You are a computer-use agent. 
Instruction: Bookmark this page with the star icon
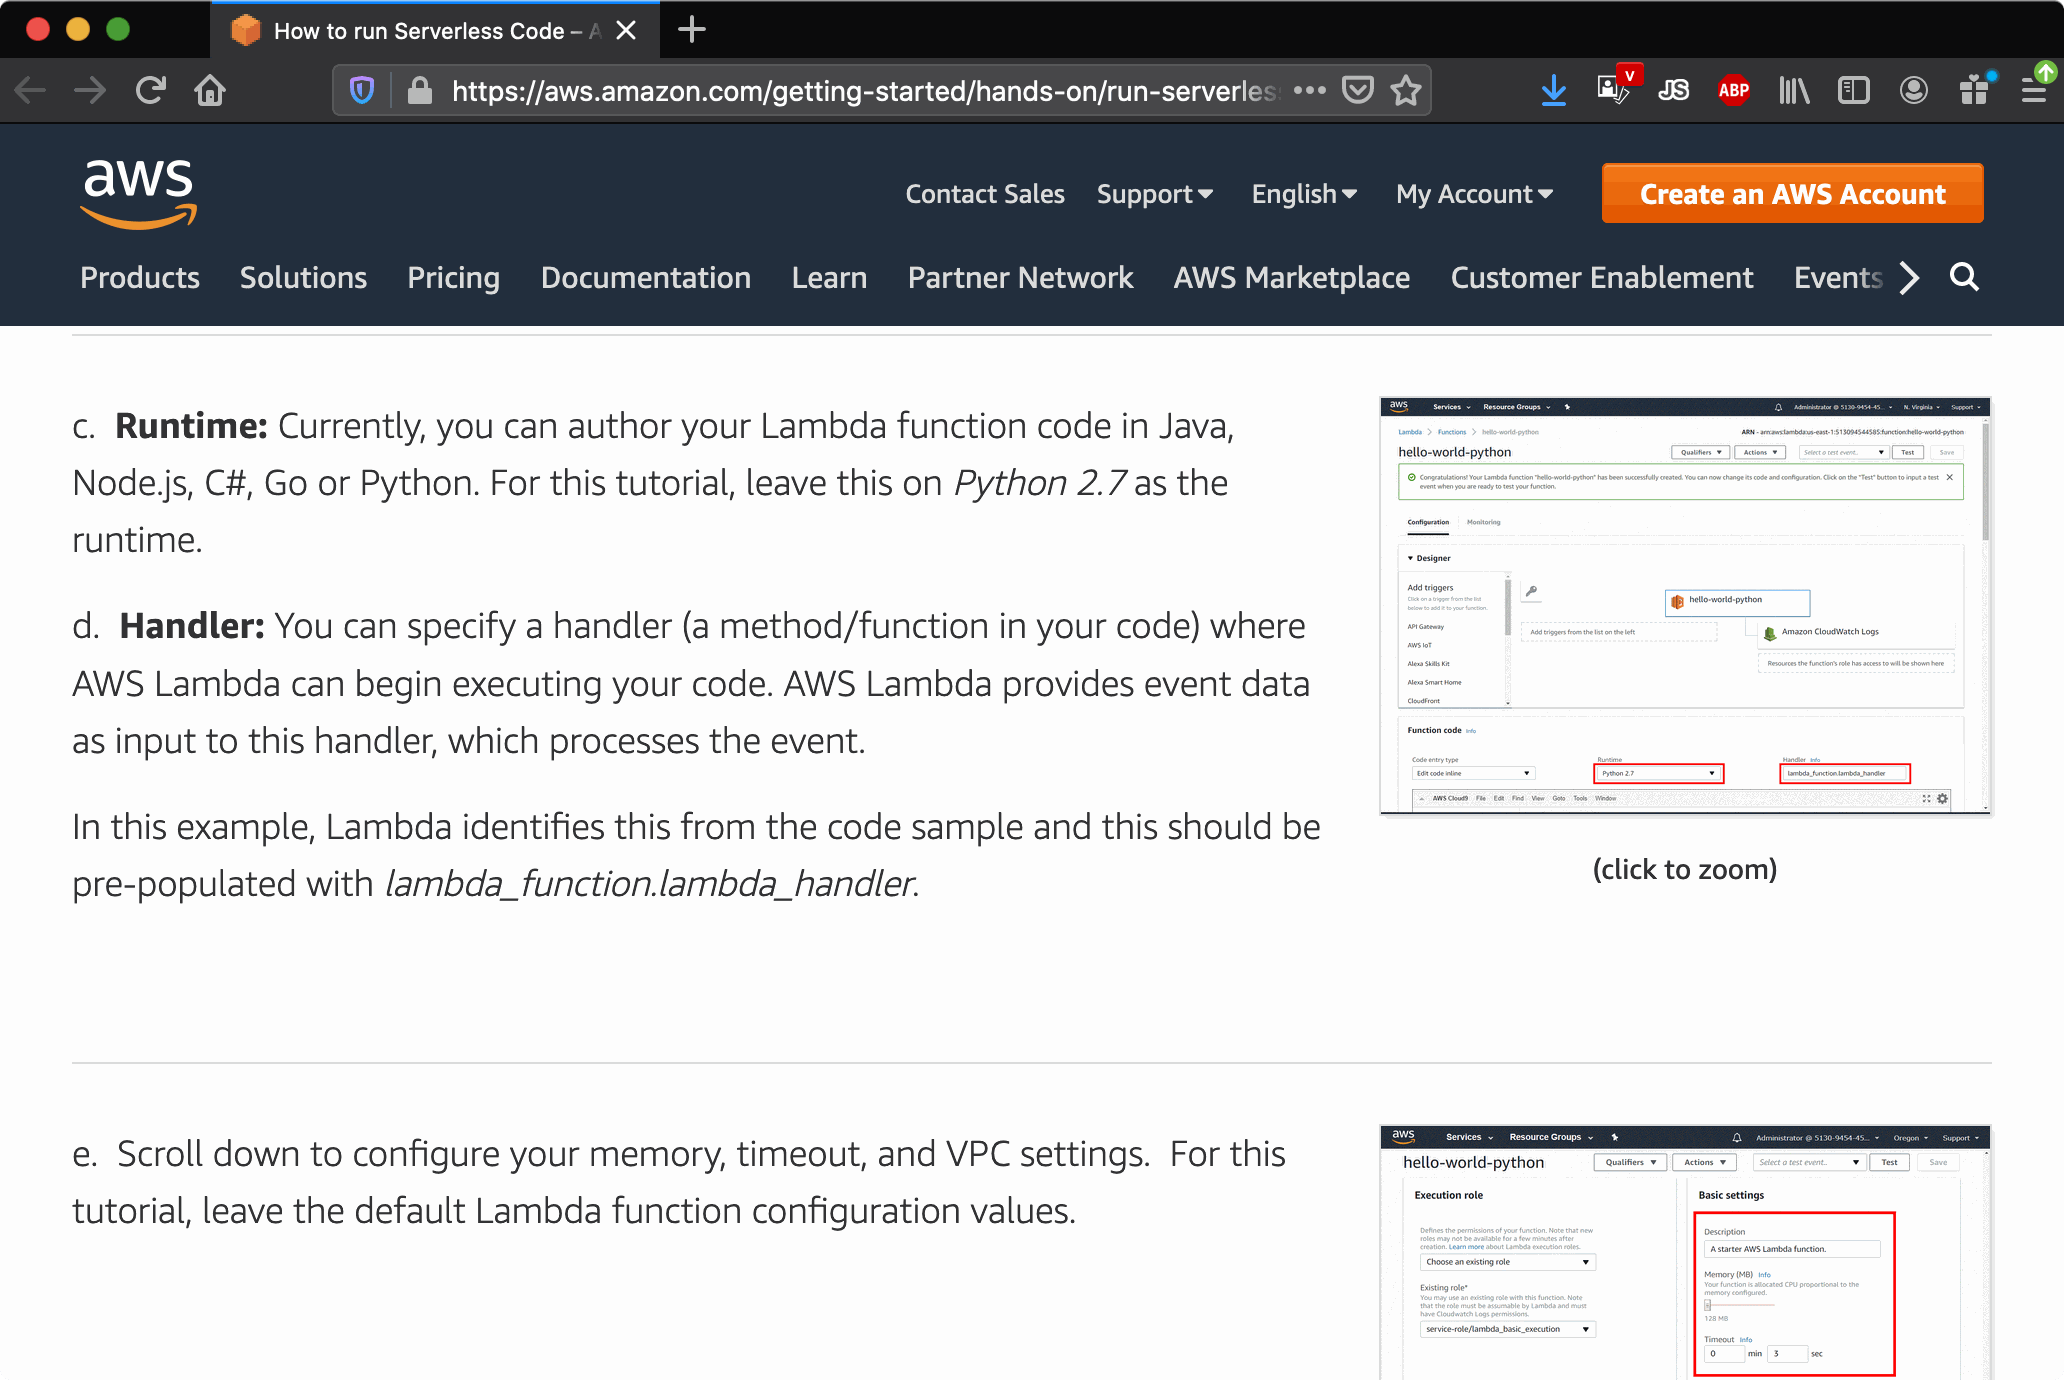1406,91
